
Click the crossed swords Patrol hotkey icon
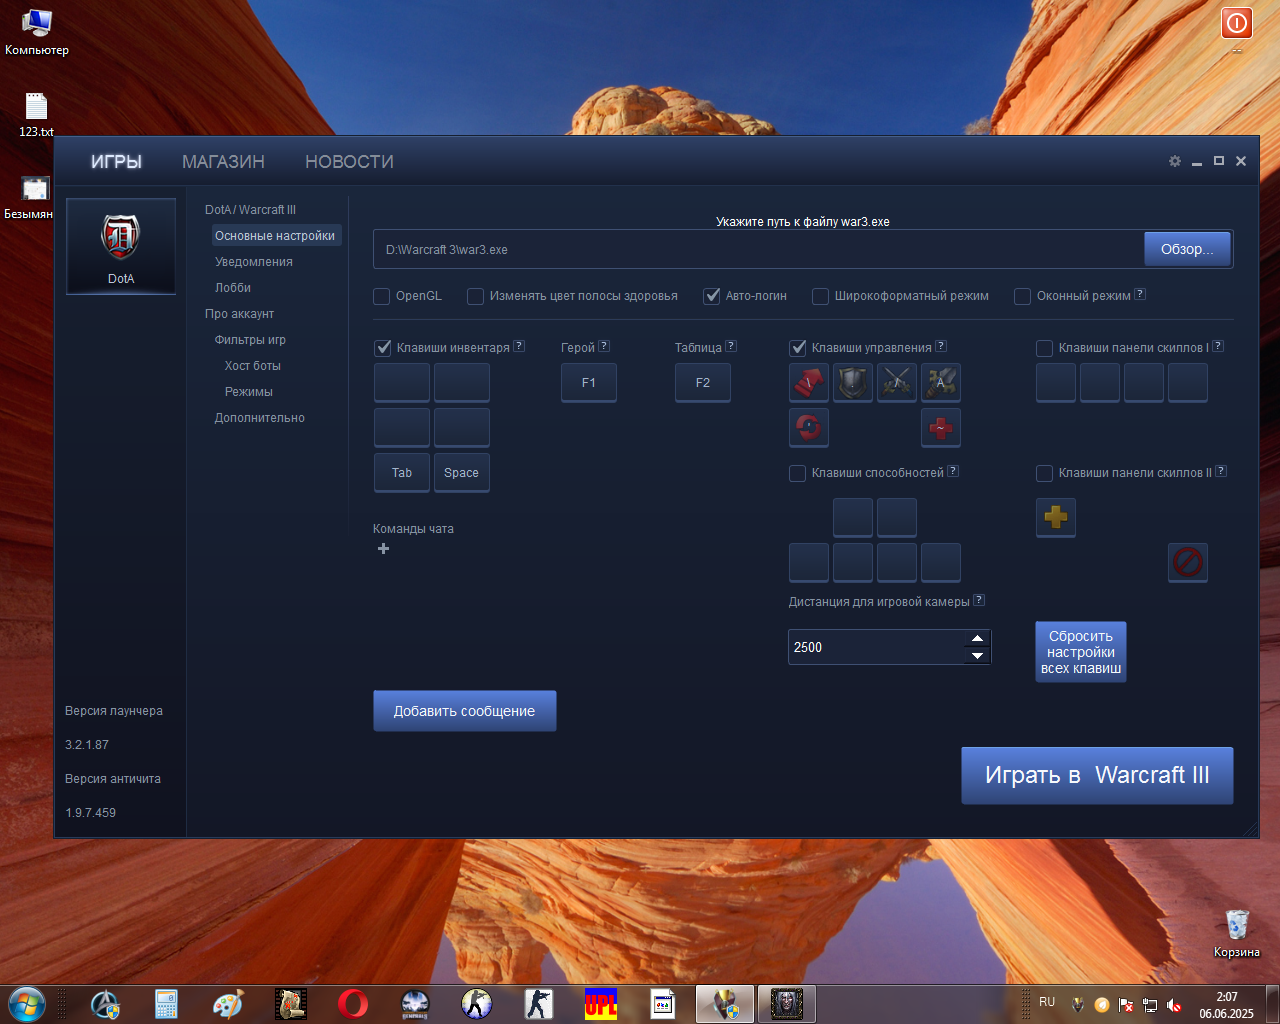[x=897, y=382]
